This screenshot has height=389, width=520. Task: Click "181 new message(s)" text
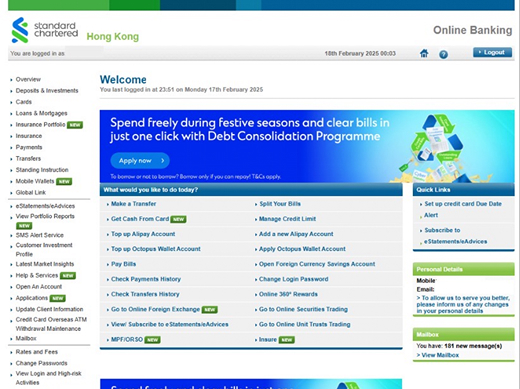coord(473,346)
